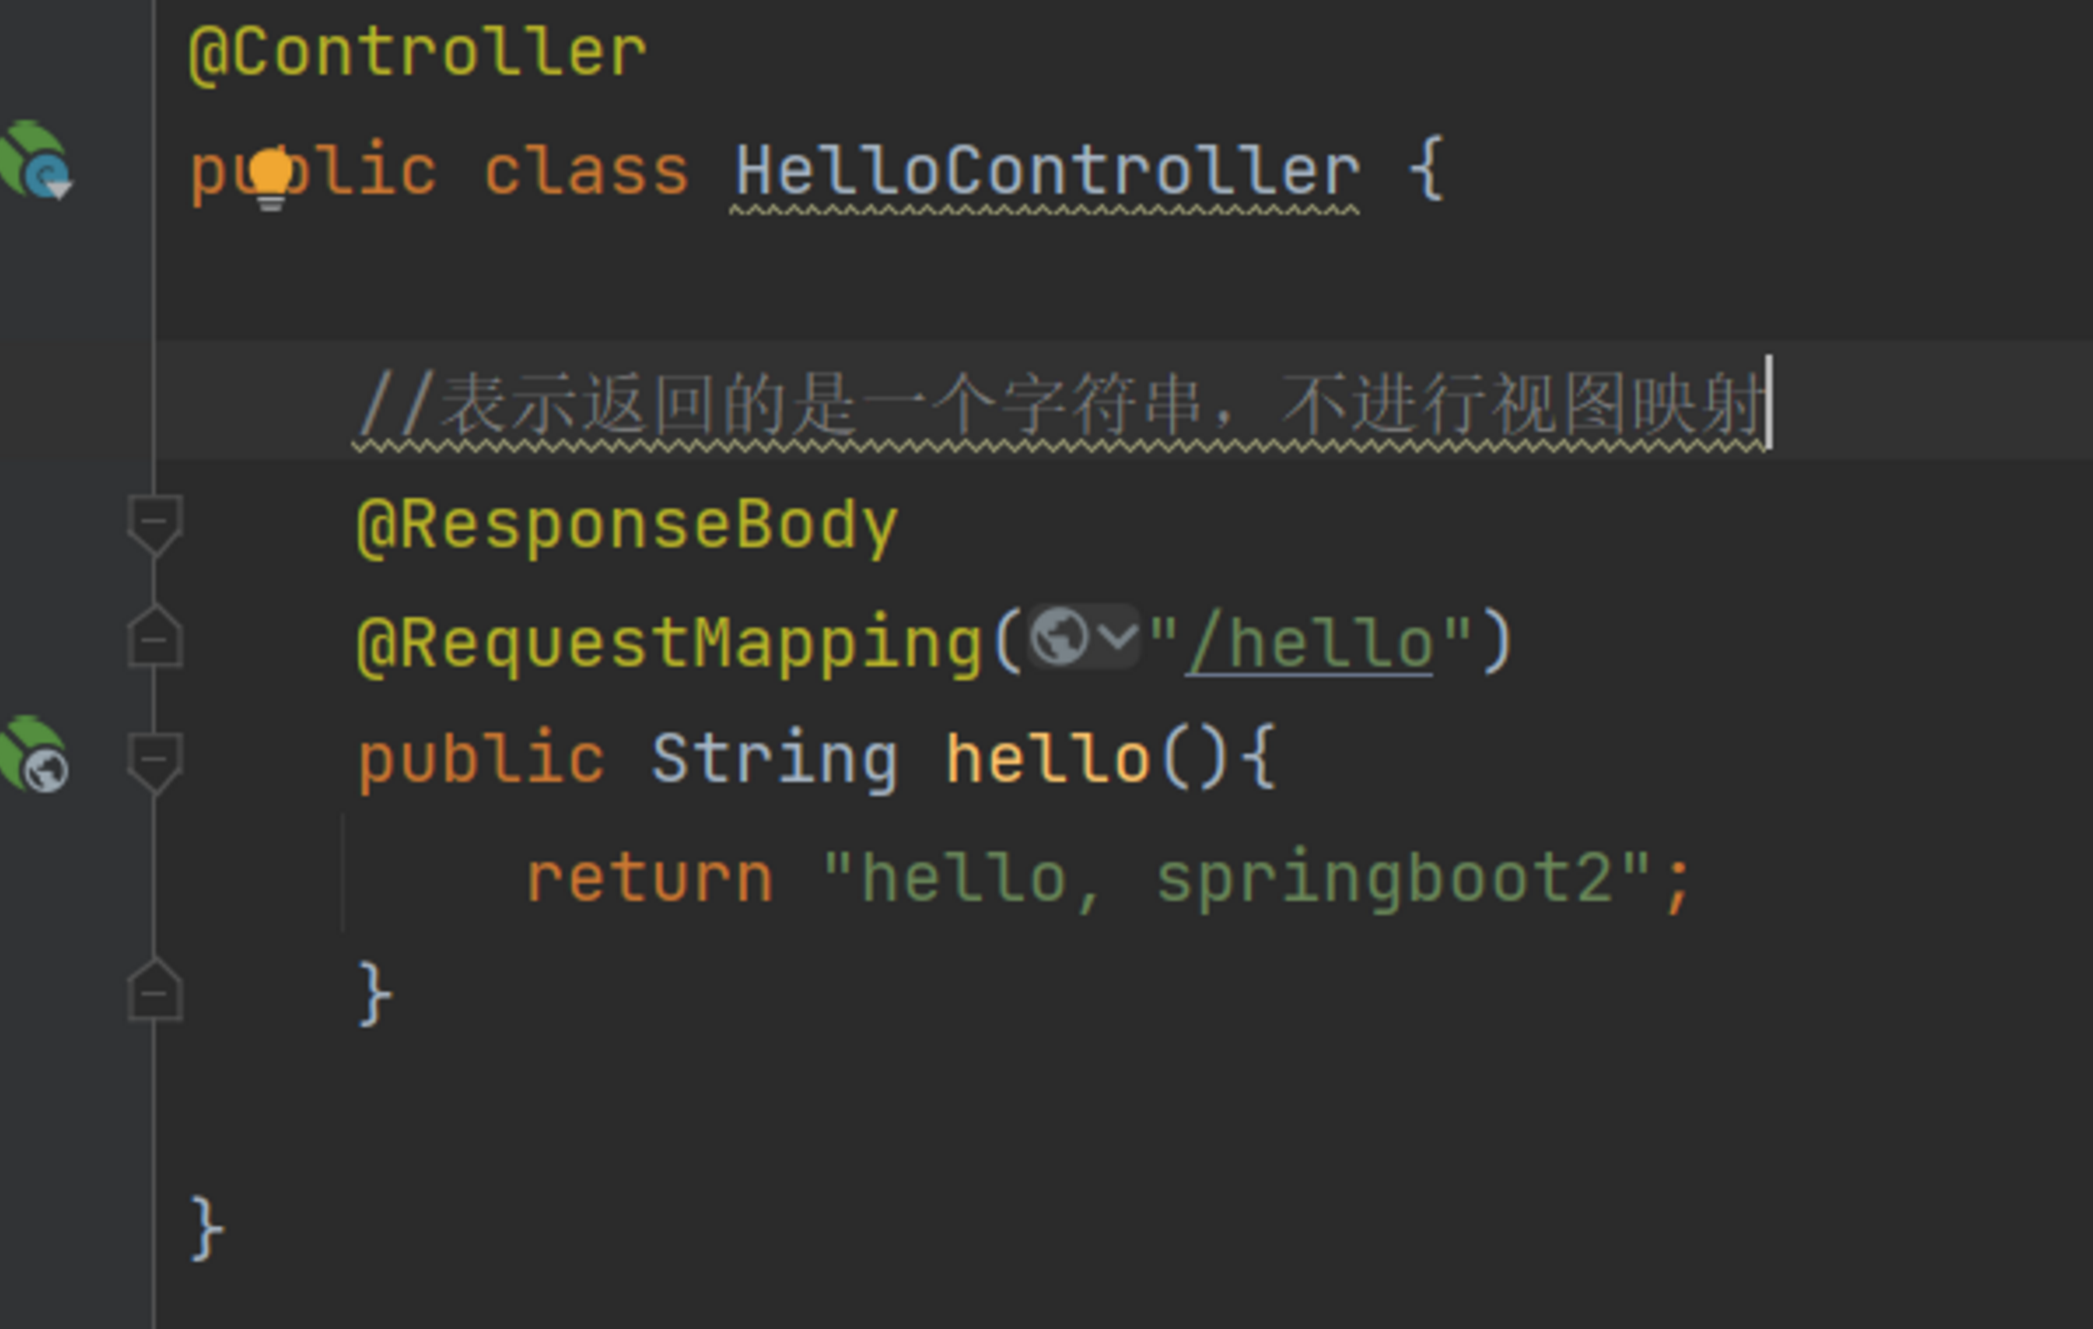Click the @Controller annotation
This screenshot has width=2093, height=1329.
[x=418, y=53]
